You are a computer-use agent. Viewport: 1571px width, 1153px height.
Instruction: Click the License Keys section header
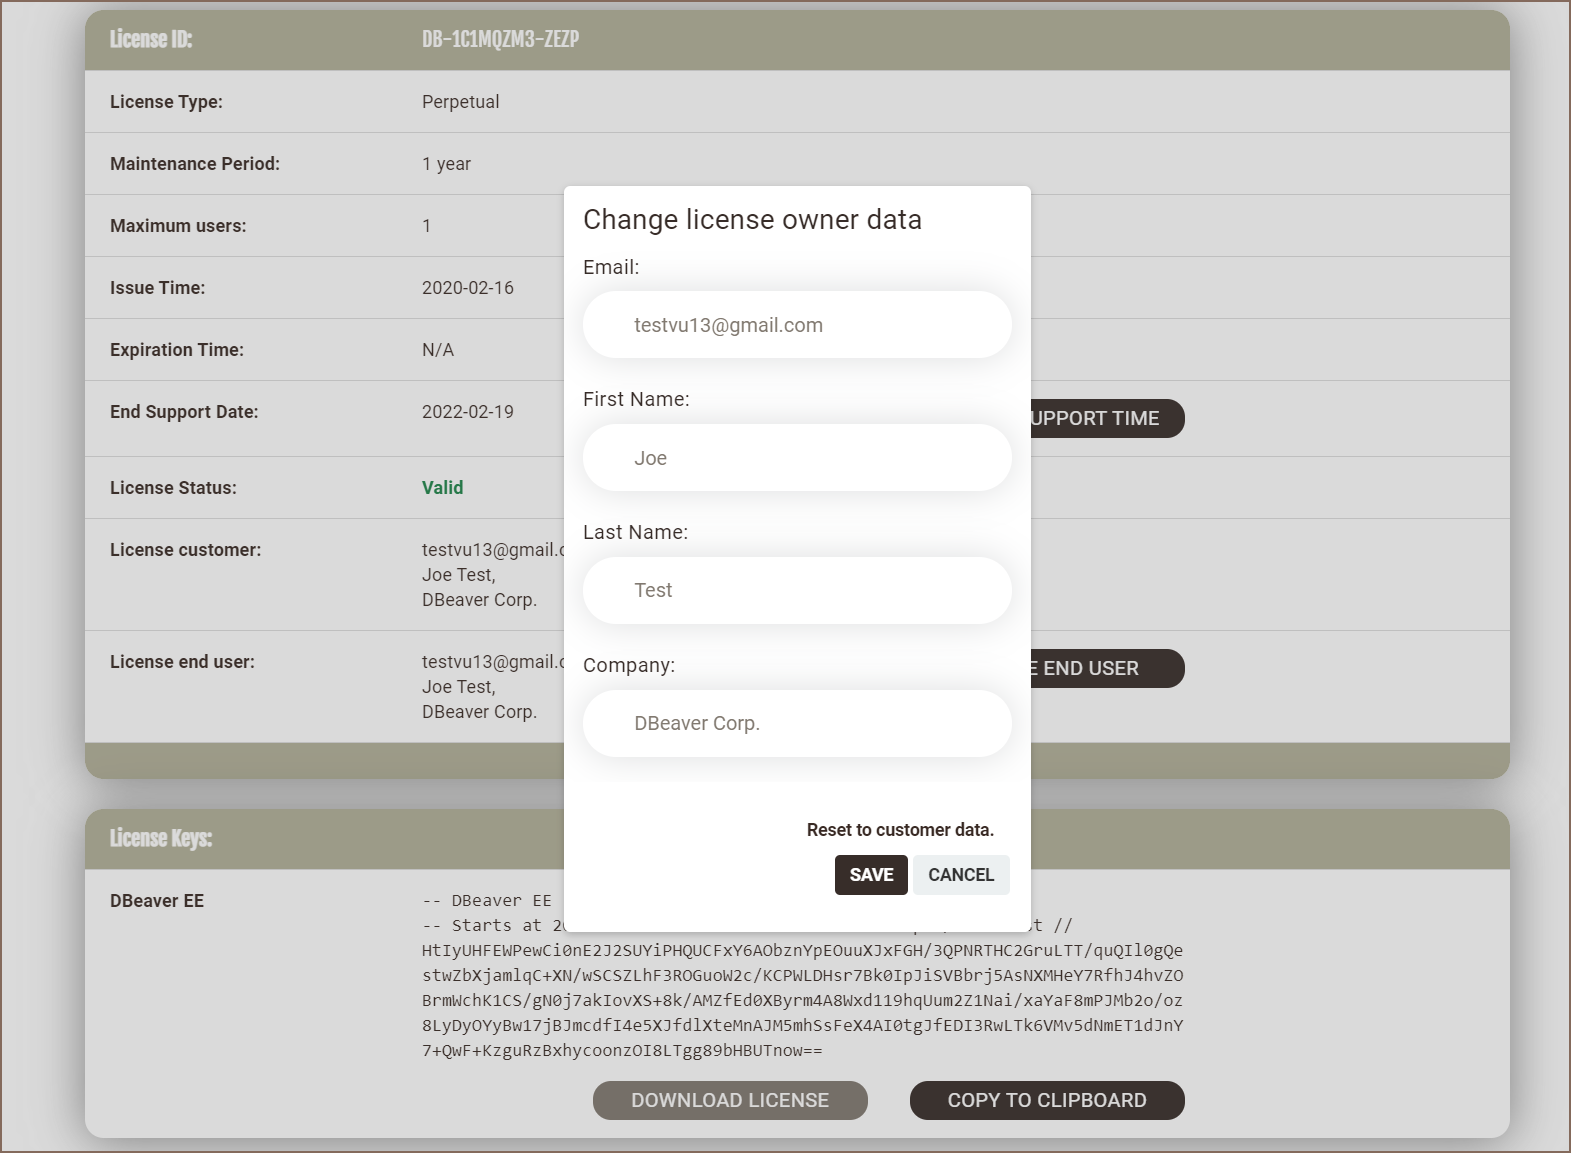[x=161, y=838]
